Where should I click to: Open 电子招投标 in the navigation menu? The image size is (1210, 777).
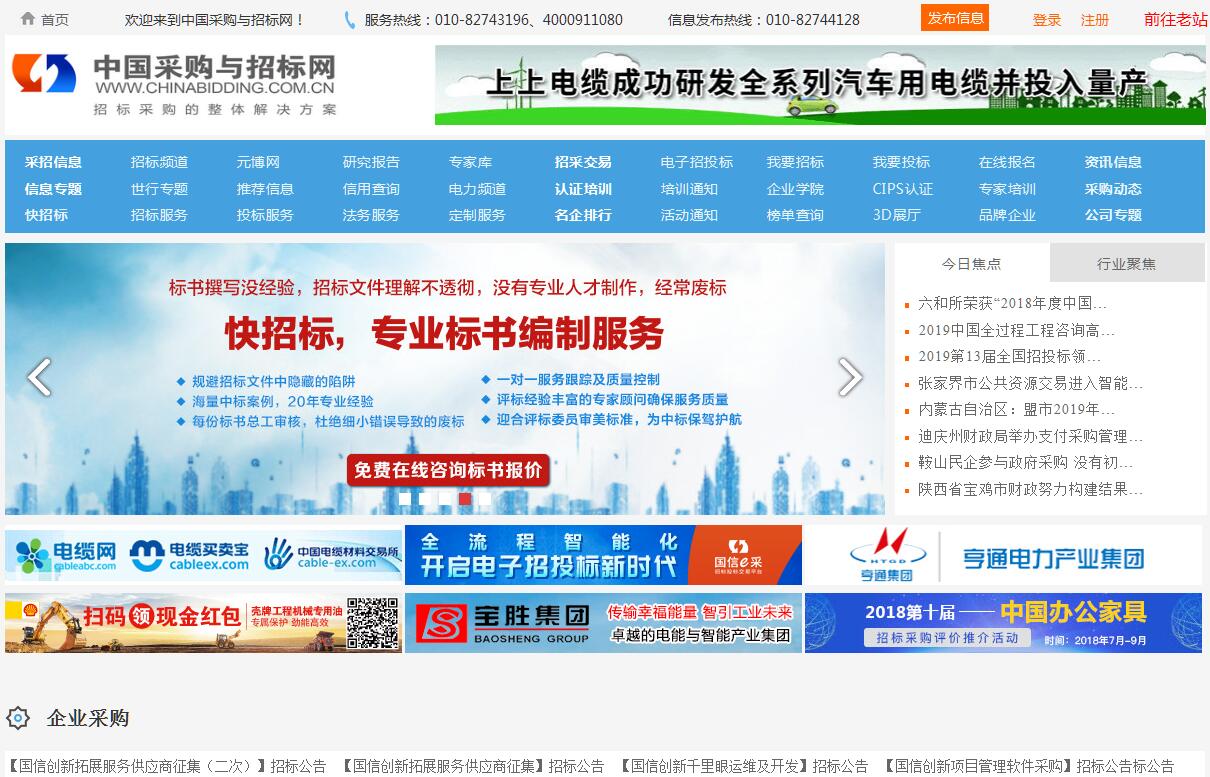(x=696, y=162)
